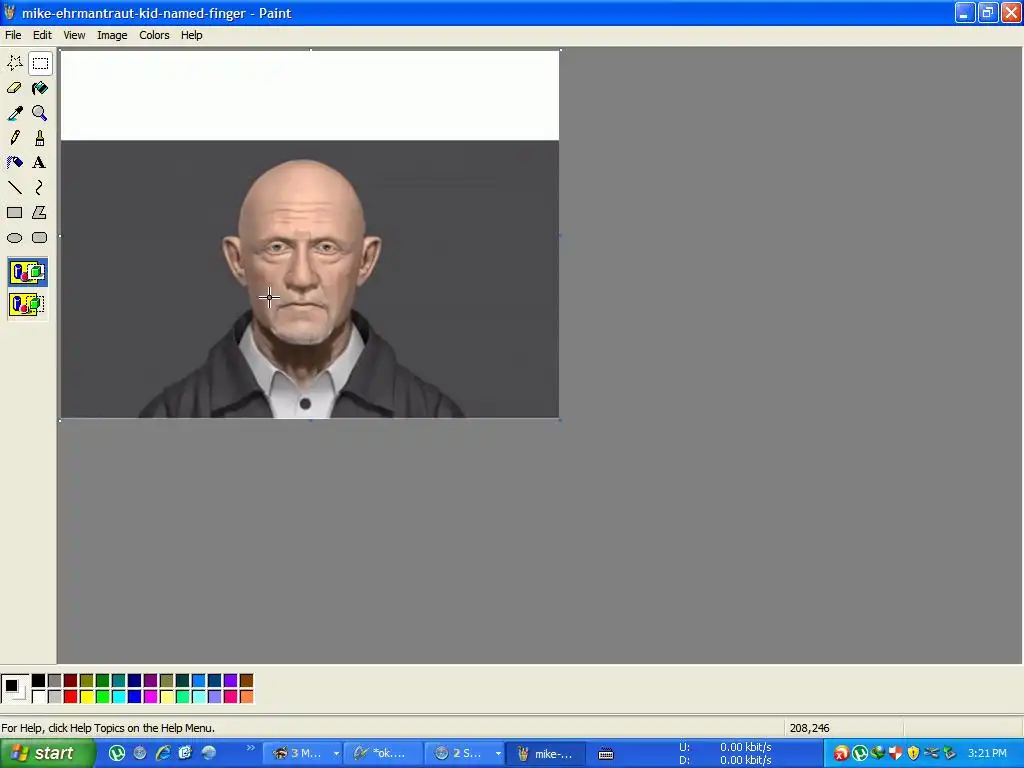Click the uTorrent quick launch icon
This screenshot has height=768, width=1024.
pos(117,753)
